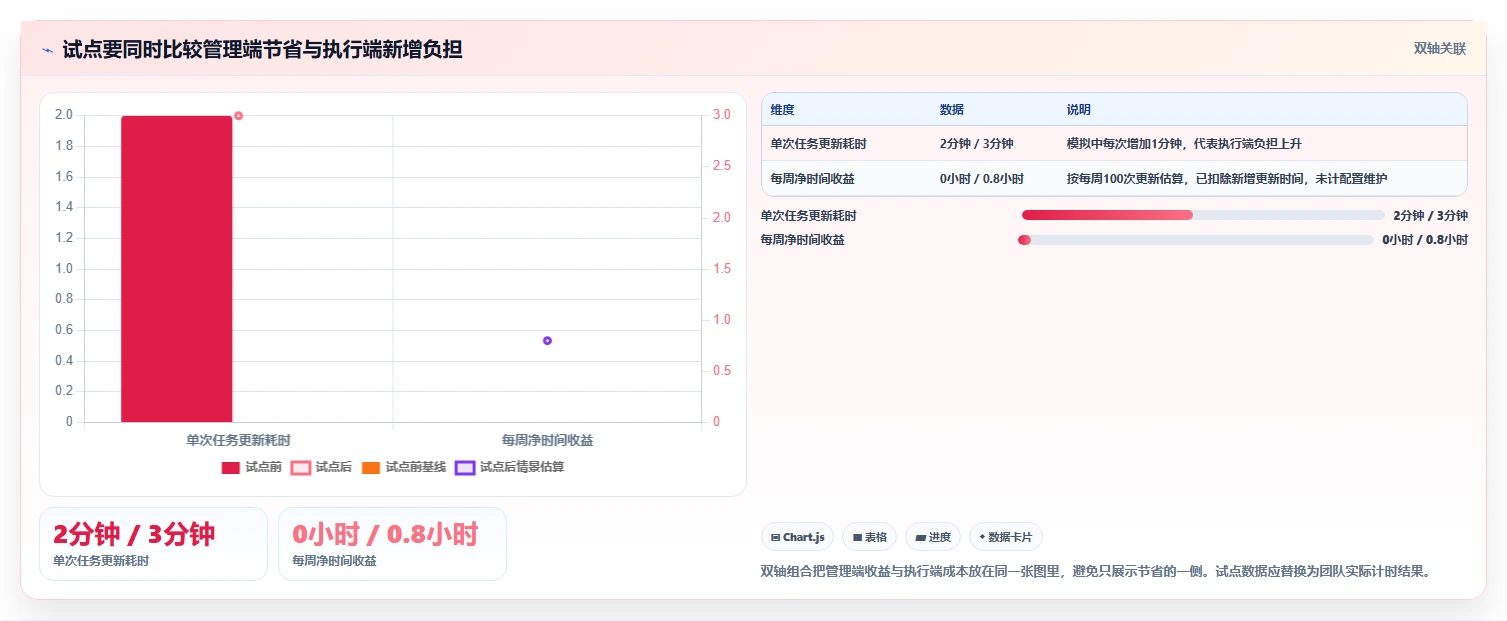Screen dimensions: 1507x621
Task: Click the orange 试点前基线 legend swatch
Action: pyautogui.click(x=371, y=467)
